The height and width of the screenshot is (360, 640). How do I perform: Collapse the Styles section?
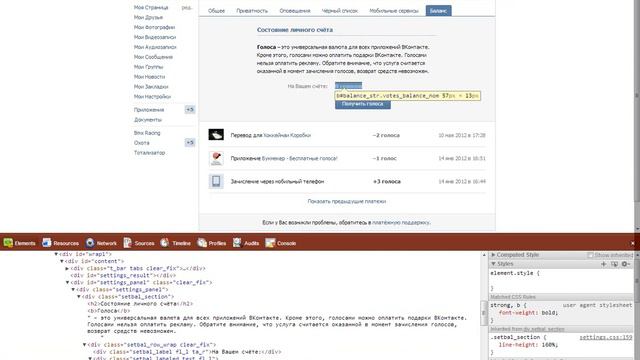pos(493,264)
